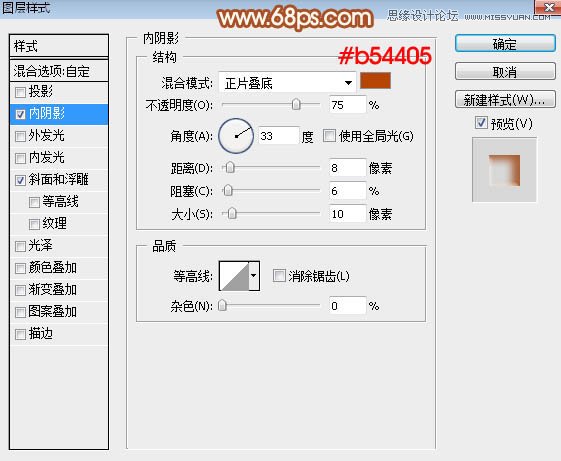Screen dimensions: 561x461
Task: Select the 渐变叠加 style row label
Action: click(x=52, y=290)
